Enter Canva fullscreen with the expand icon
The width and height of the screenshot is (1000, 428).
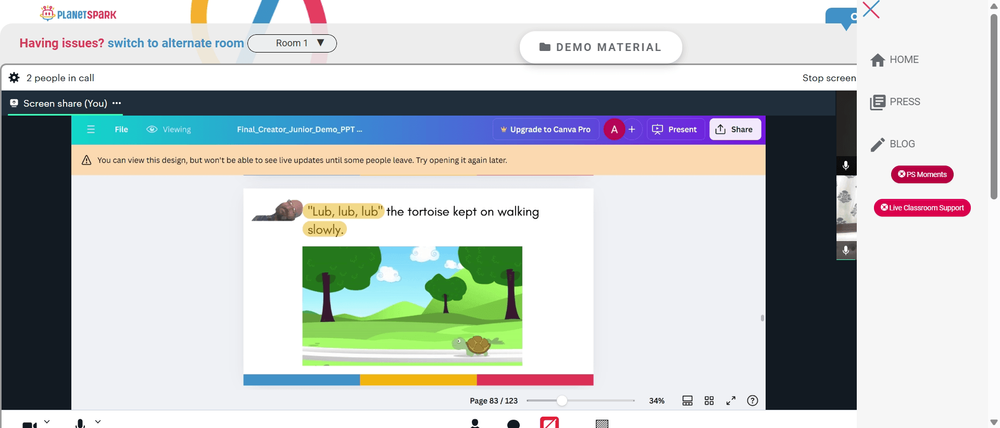tap(731, 401)
